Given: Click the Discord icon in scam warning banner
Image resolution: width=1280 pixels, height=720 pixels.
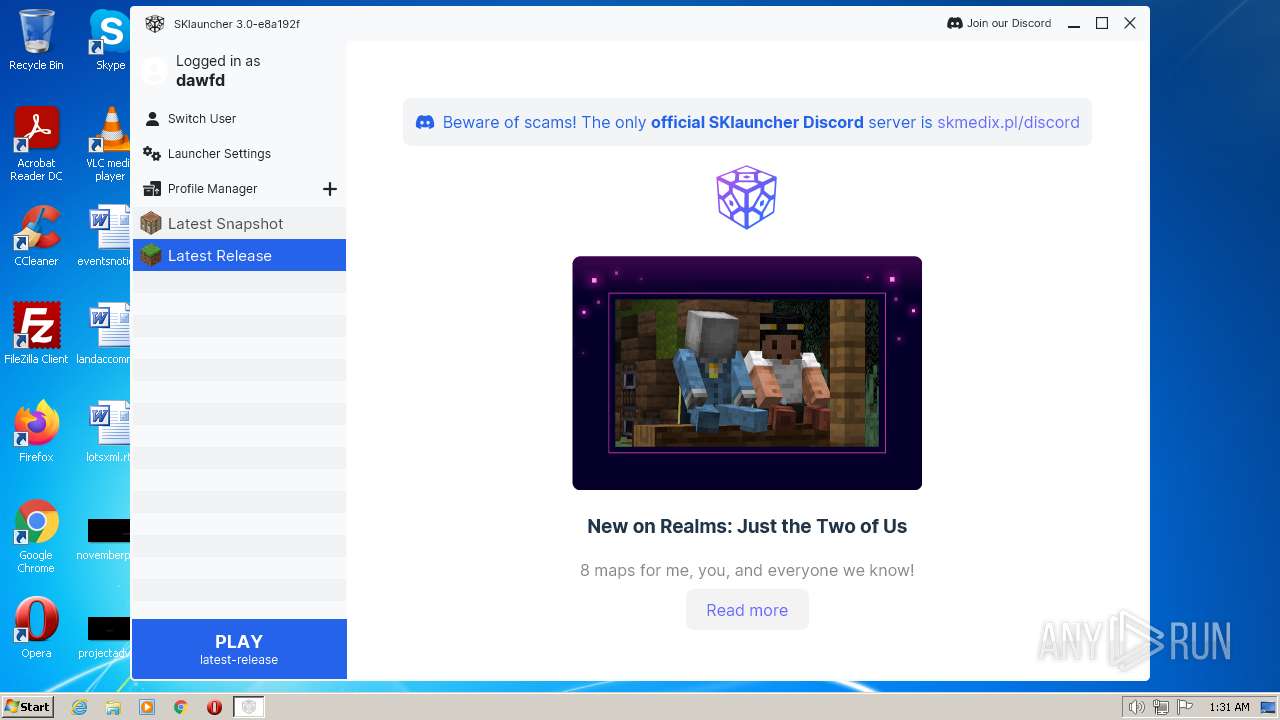Looking at the screenshot, I should (x=425, y=122).
